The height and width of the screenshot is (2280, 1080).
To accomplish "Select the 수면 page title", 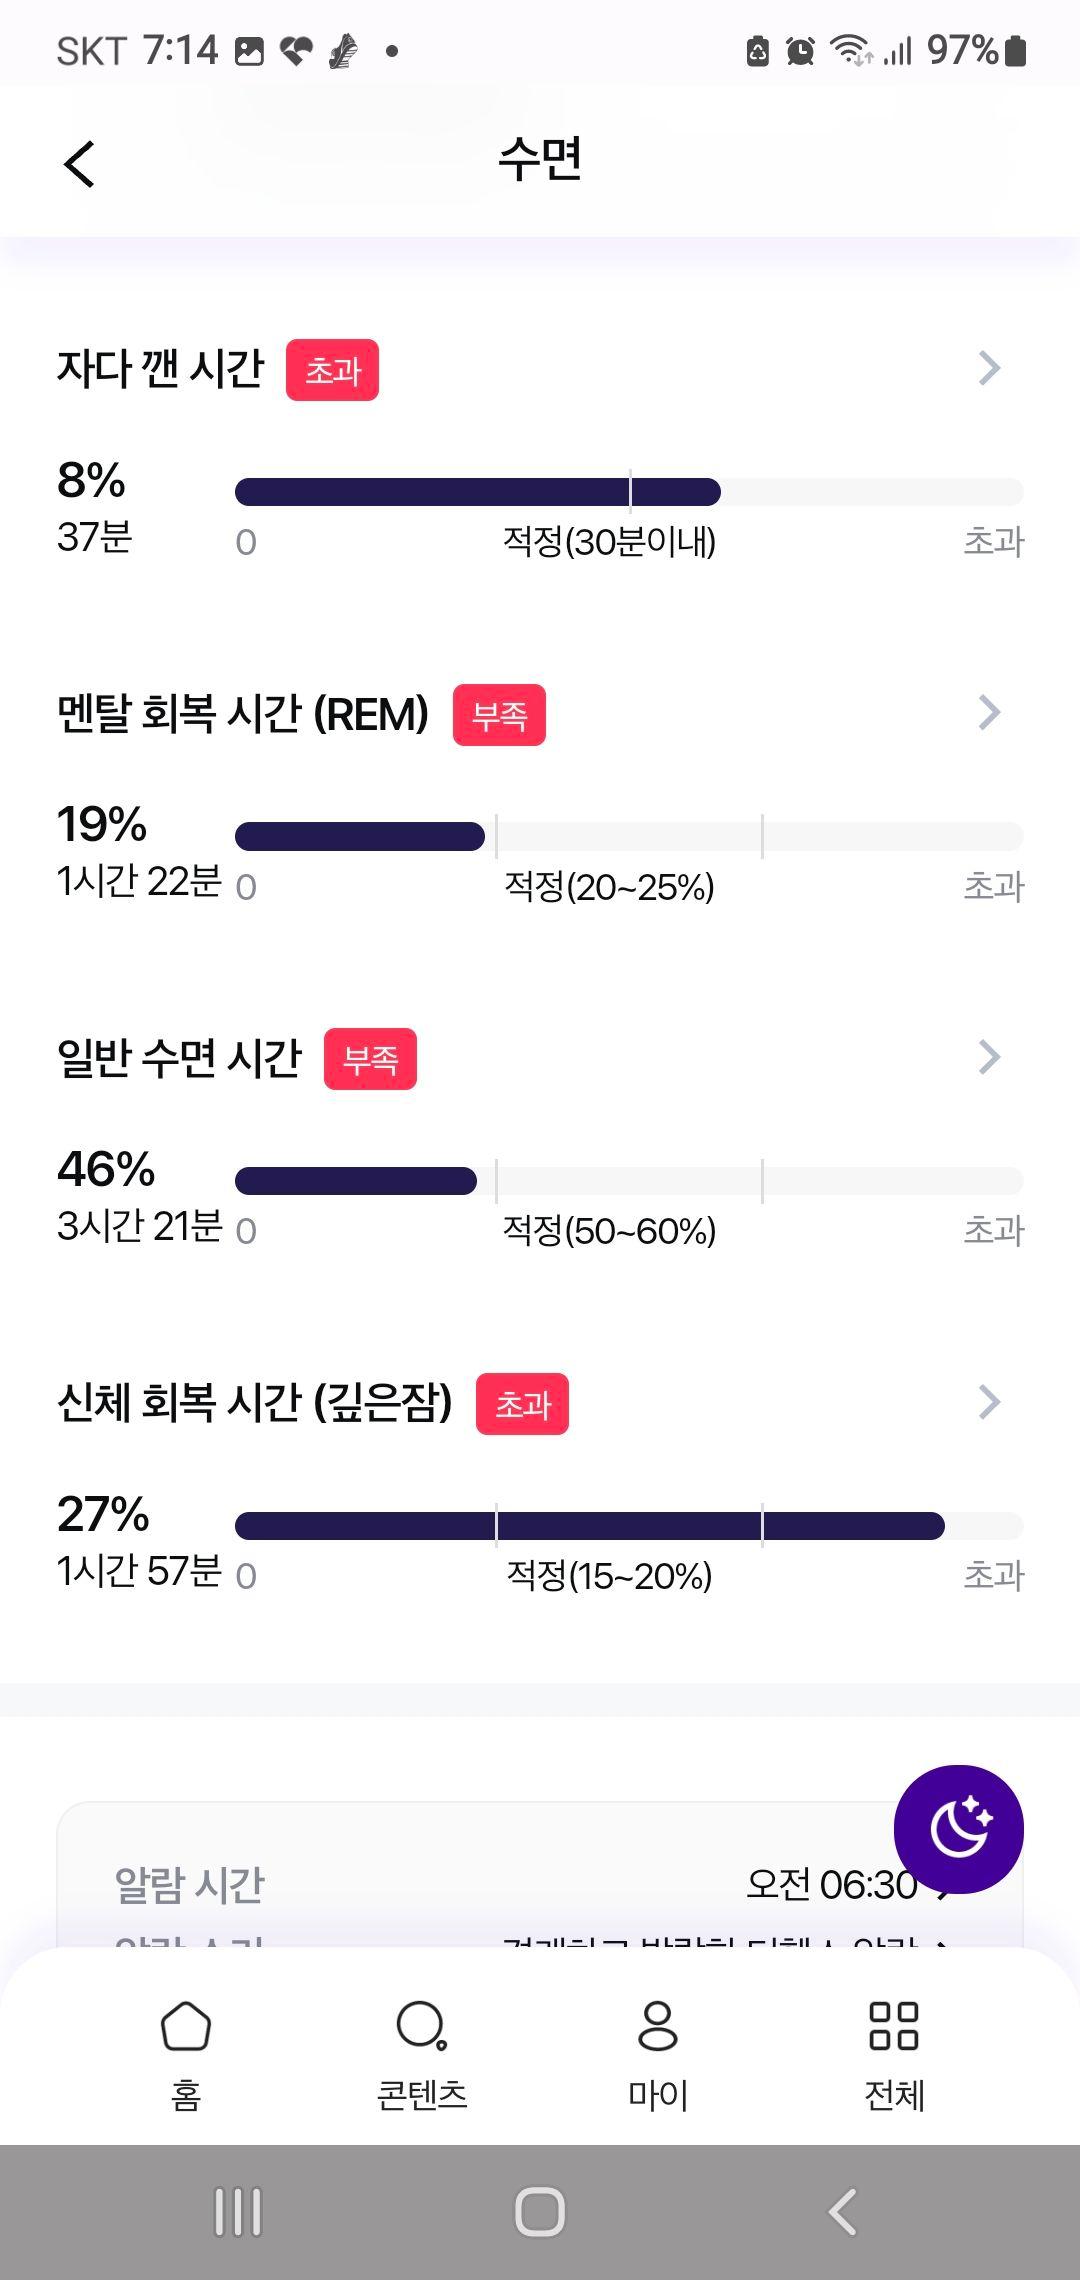I will coord(540,160).
